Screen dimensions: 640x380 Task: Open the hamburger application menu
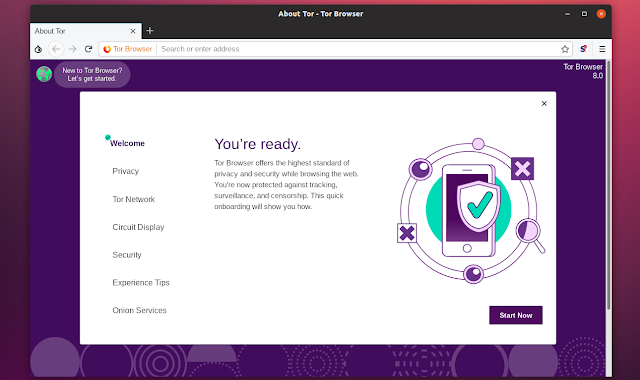click(602, 49)
